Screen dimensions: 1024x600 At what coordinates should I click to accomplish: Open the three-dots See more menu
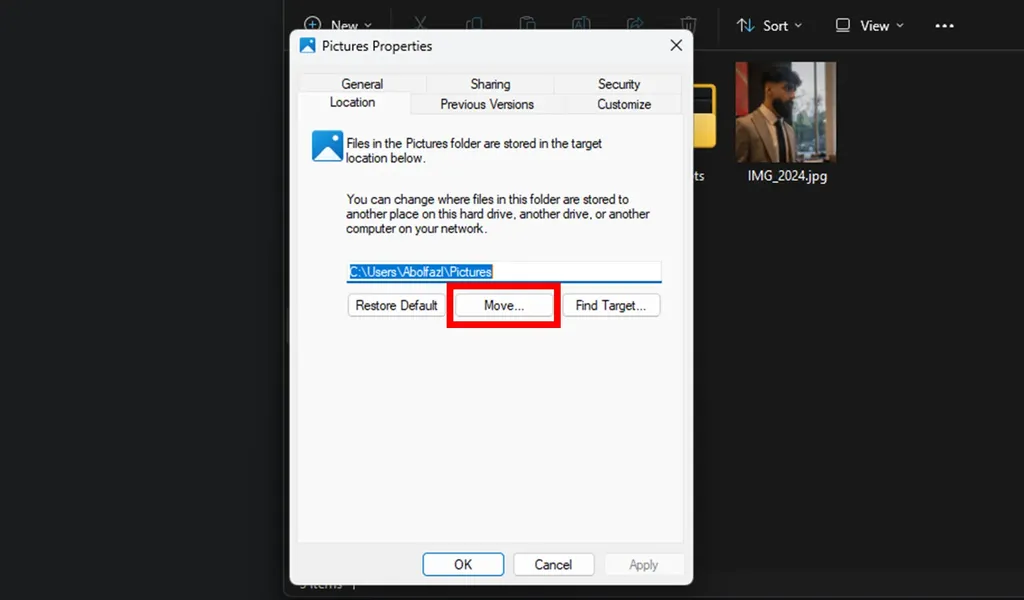tap(944, 25)
